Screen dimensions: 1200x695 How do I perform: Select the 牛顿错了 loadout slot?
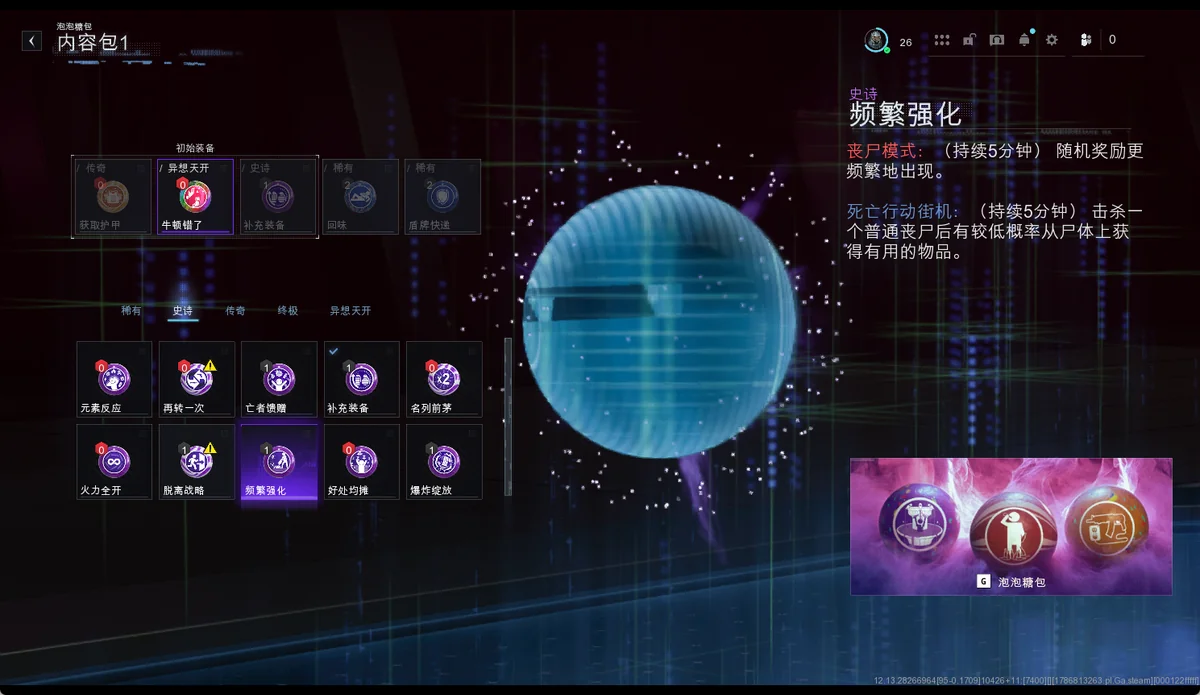pyautogui.click(x=196, y=197)
